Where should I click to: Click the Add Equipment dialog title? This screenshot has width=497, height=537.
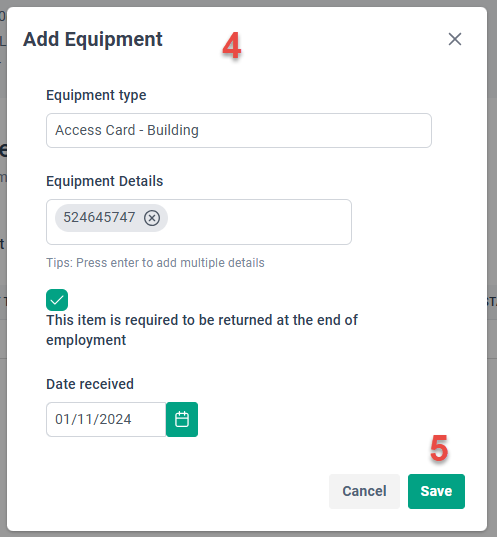point(92,39)
